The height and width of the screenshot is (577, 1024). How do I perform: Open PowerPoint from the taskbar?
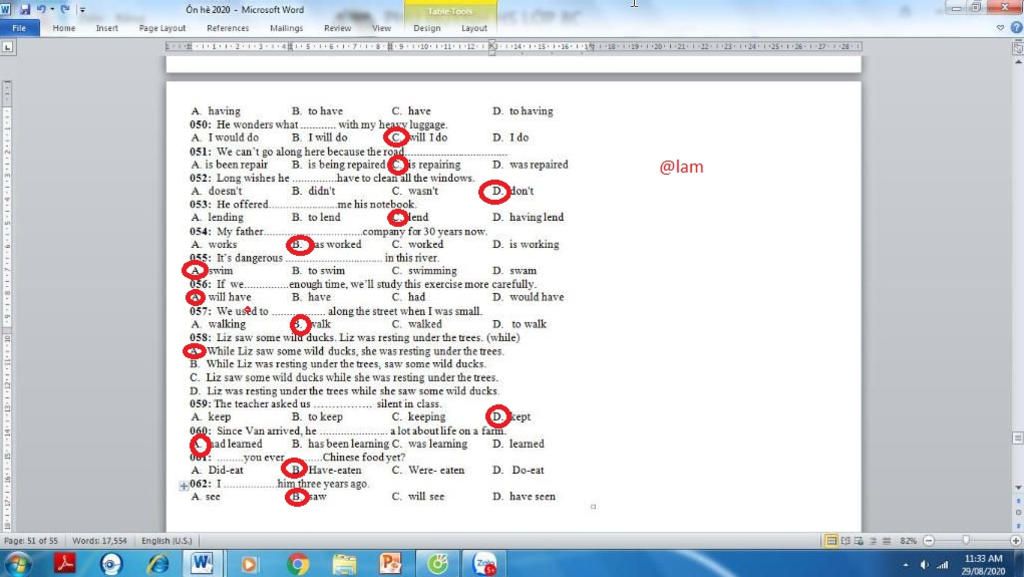(390, 563)
